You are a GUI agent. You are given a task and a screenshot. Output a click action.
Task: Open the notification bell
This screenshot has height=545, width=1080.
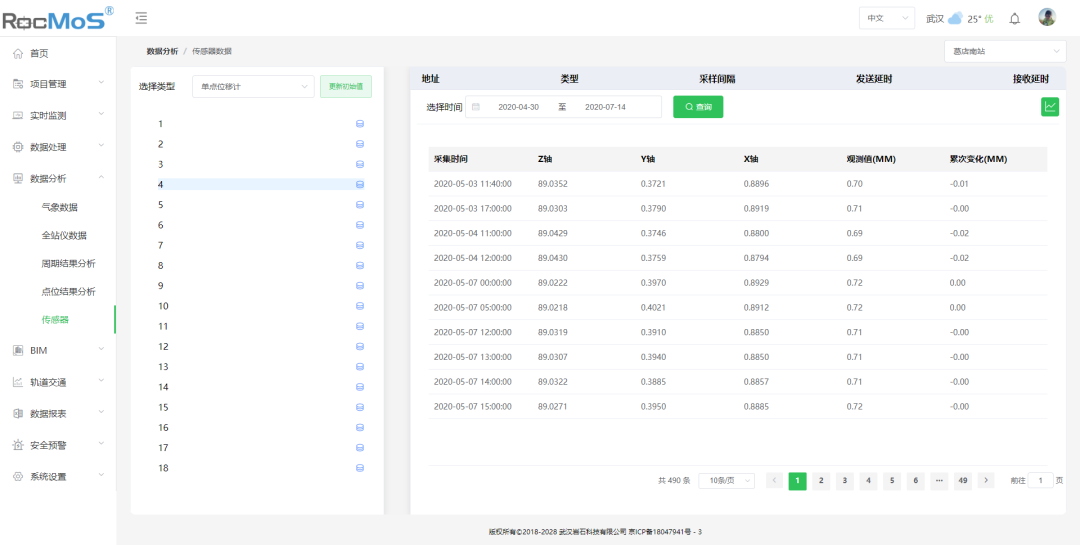pos(1015,19)
